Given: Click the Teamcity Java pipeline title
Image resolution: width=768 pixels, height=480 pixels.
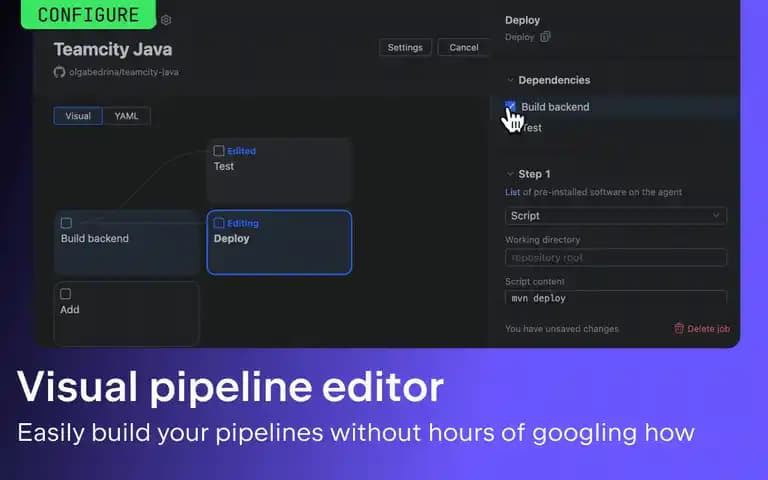Looking at the screenshot, I should click(113, 49).
